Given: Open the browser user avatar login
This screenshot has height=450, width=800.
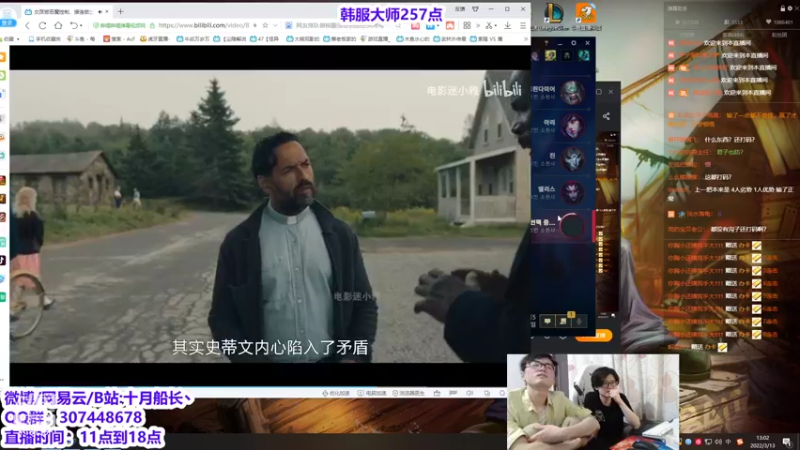Looking at the screenshot, I should click(8, 15).
